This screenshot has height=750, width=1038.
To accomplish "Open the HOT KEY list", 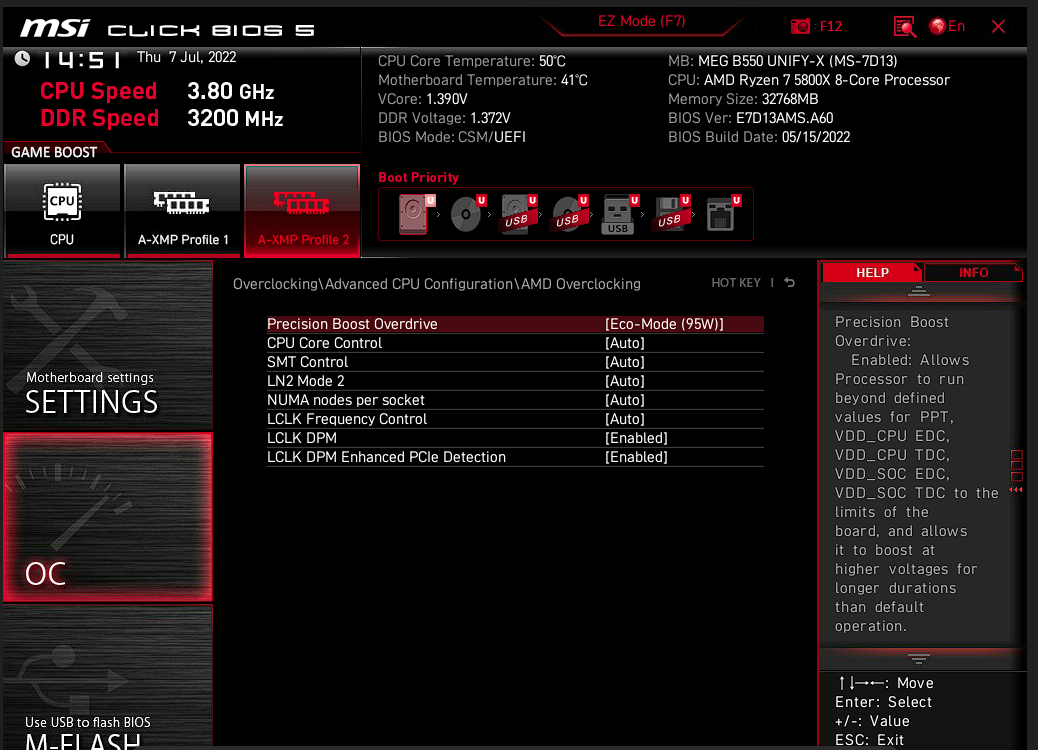I will coord(735,283).
